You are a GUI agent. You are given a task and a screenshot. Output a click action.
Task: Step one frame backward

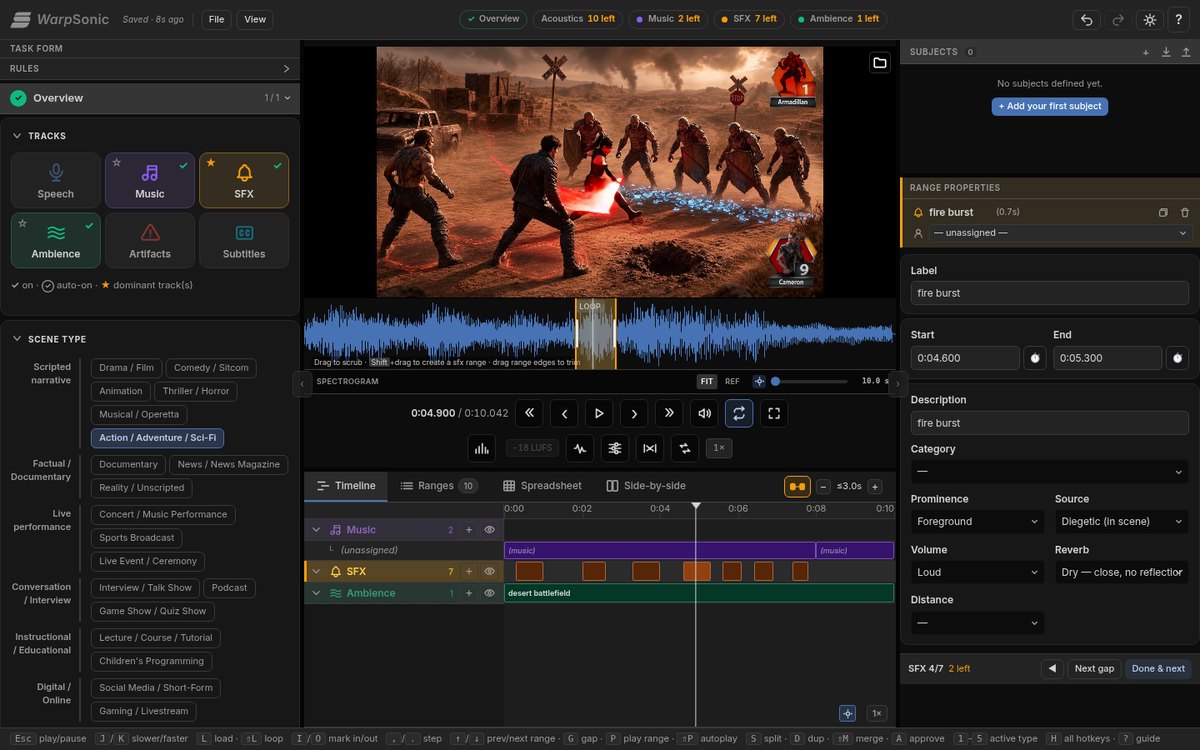pyautogui.click(x=565, y=413)
